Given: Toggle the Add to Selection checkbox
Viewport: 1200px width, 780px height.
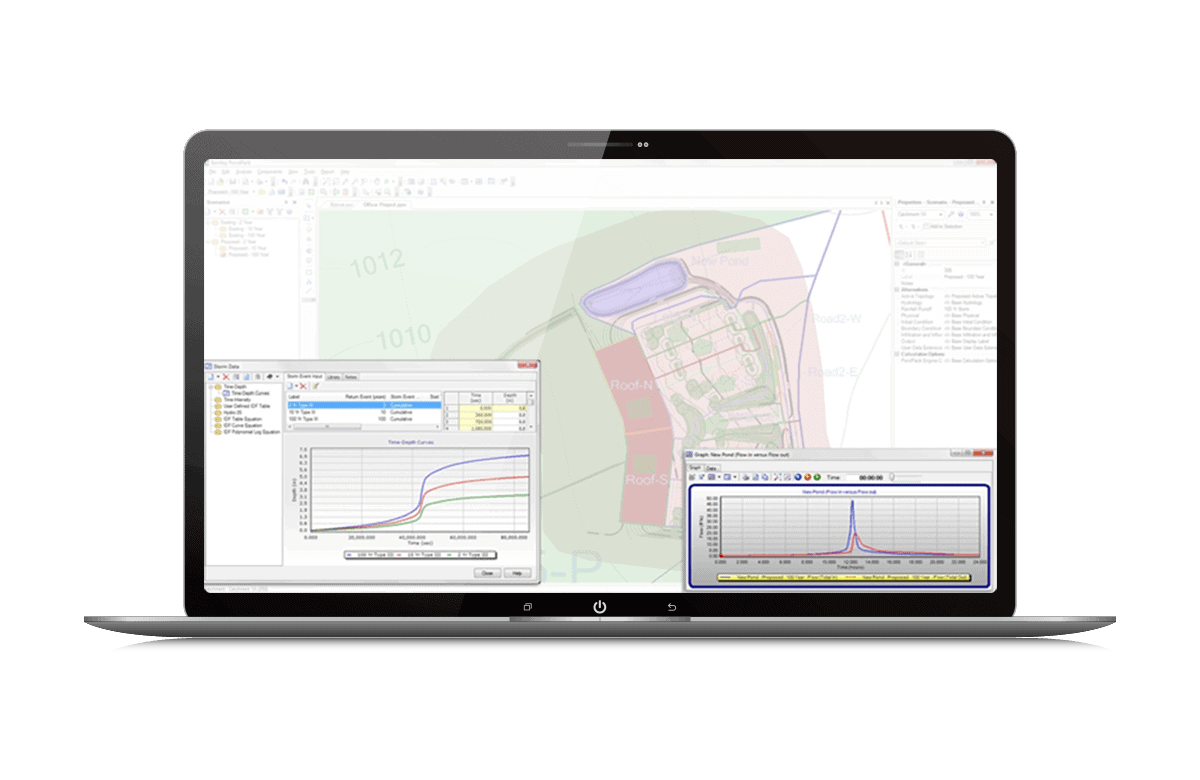Looking at the screenshot, I should tap(927, 226).
